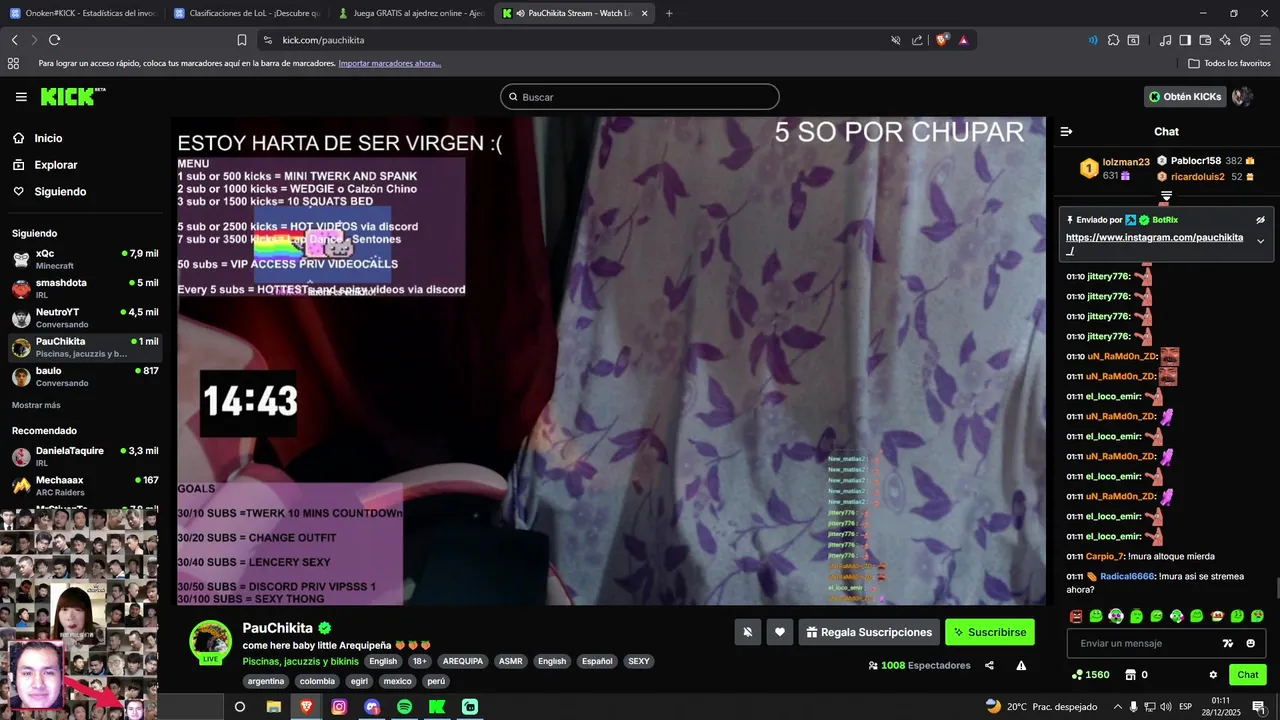Open Todos los favoritos folder
This screenshot has width=1280, height=720.
coord(1230,63)
